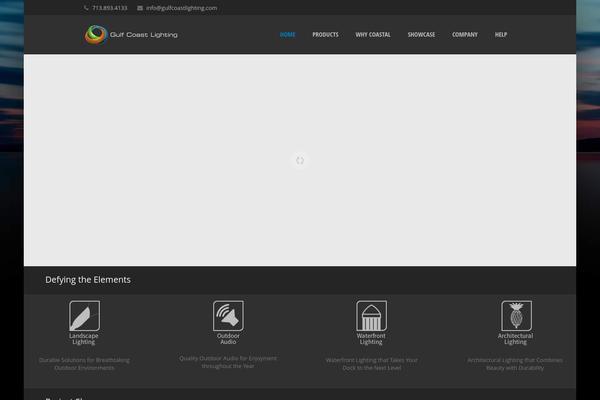Click the envelope icon beside the email address
Image resolution: width=600 pixels, height=400 pixels.
pyautogui.click(x=140, y=8)
